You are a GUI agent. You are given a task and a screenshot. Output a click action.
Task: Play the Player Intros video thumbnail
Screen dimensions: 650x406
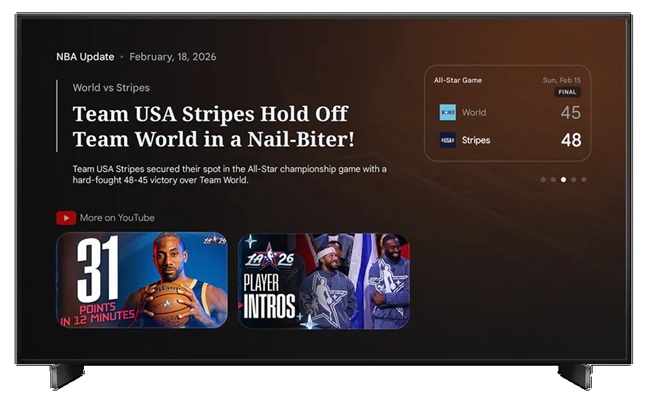coord(323,280)
